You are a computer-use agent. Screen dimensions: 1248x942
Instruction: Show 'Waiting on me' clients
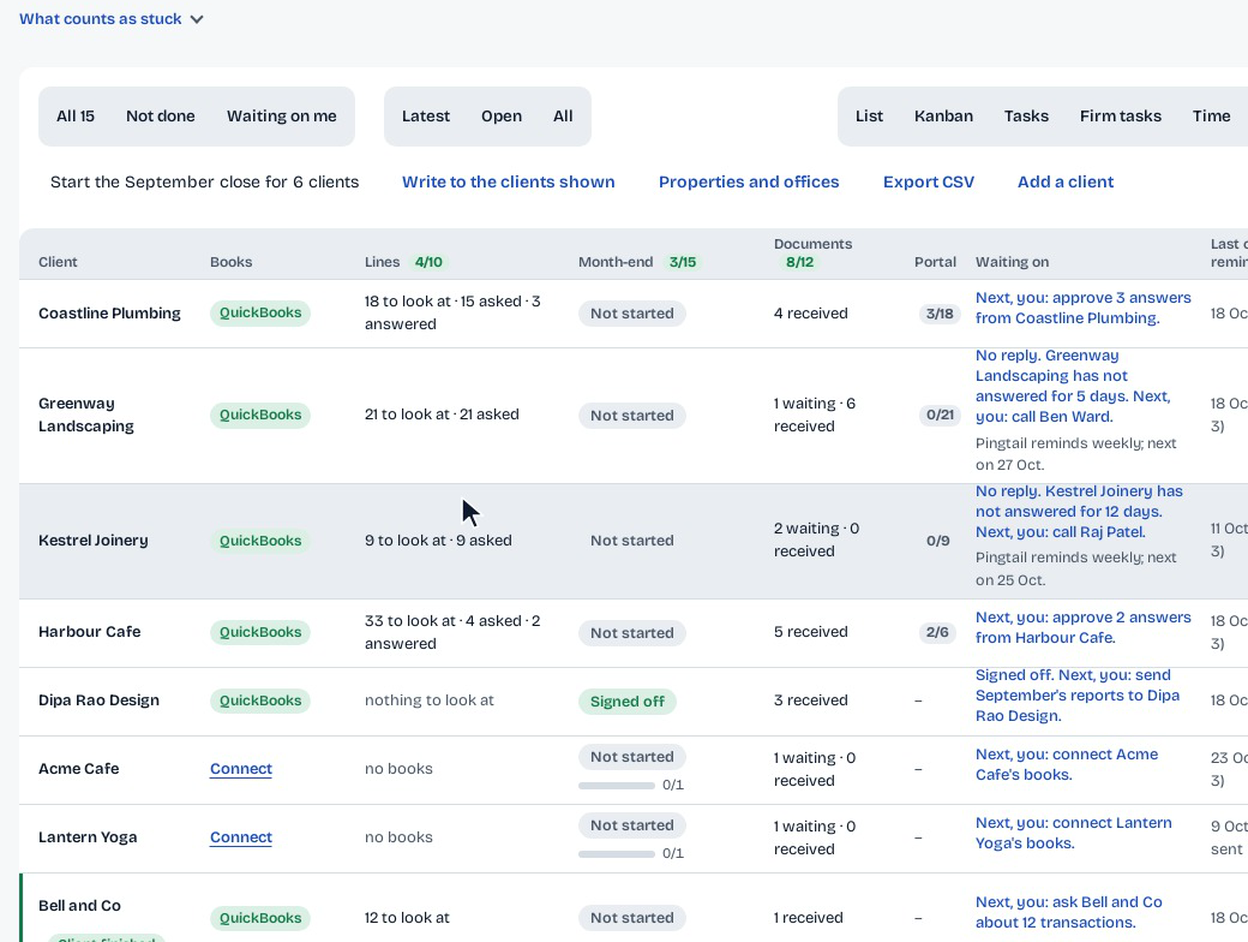click(281, 116)
